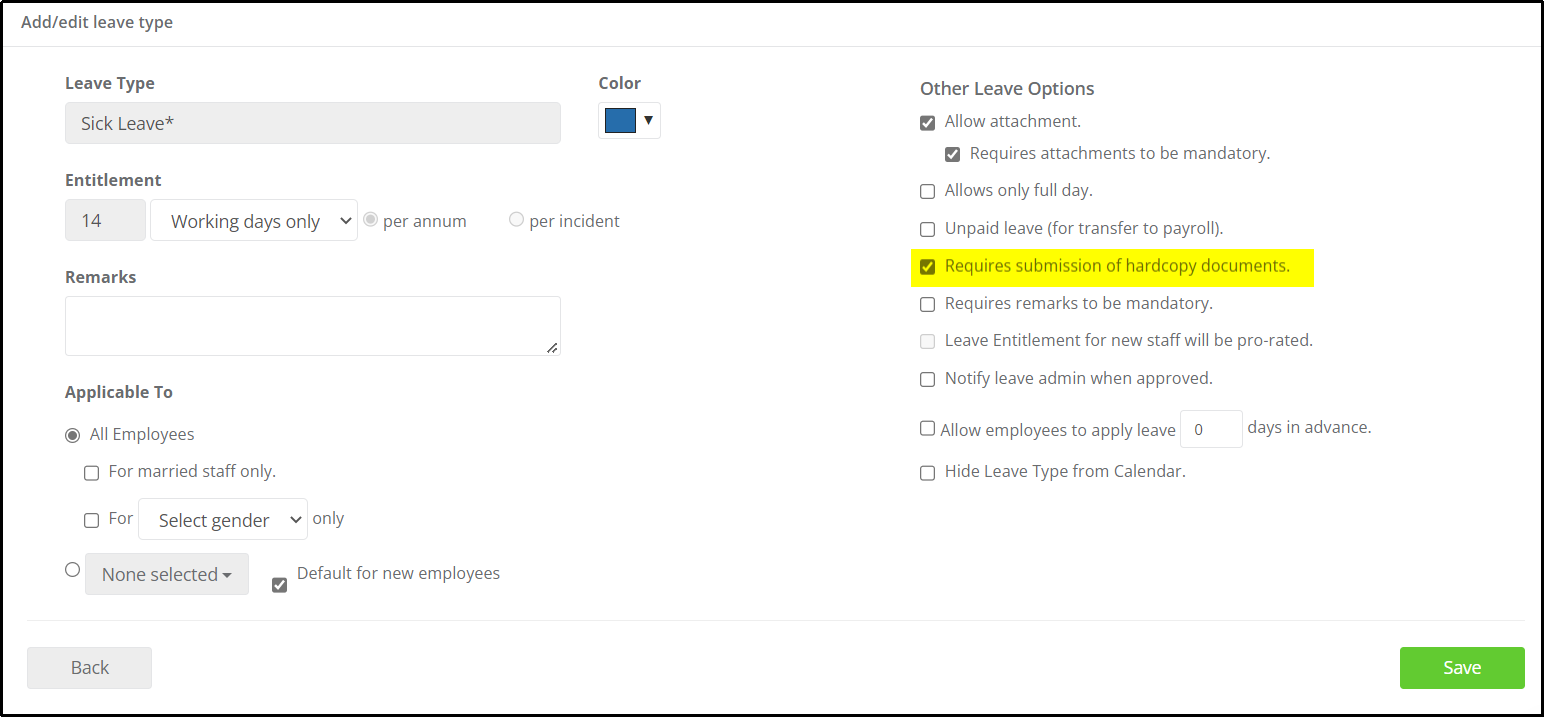
Task: Click the Leave Type label
Action: click(110, 84)
